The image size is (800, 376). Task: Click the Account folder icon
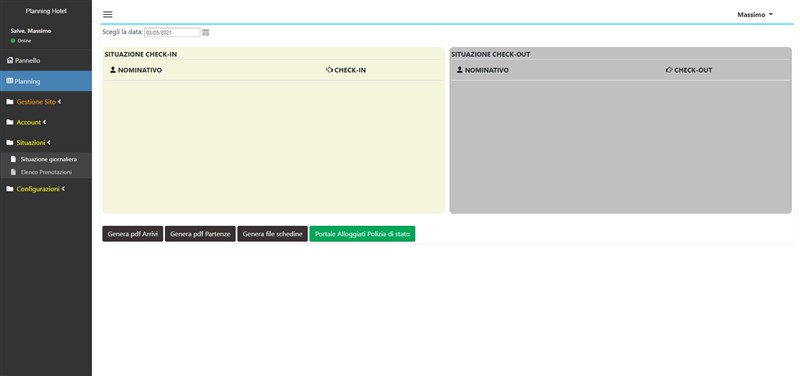10,122
